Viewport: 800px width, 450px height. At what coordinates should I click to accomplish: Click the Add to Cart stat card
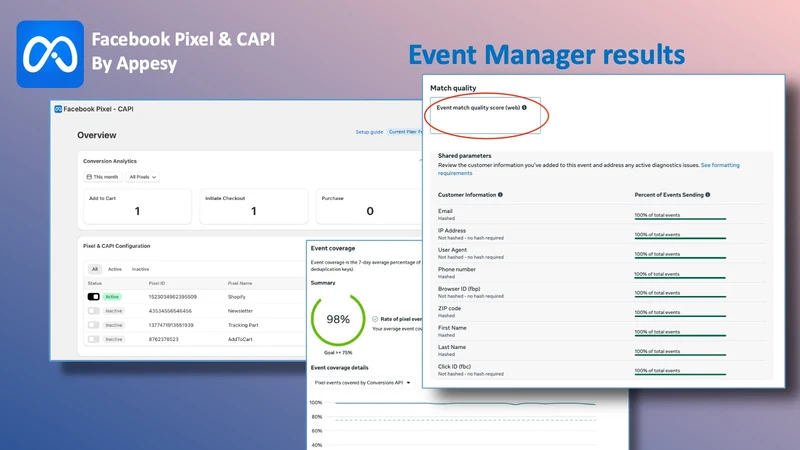[x=137, y=207]
